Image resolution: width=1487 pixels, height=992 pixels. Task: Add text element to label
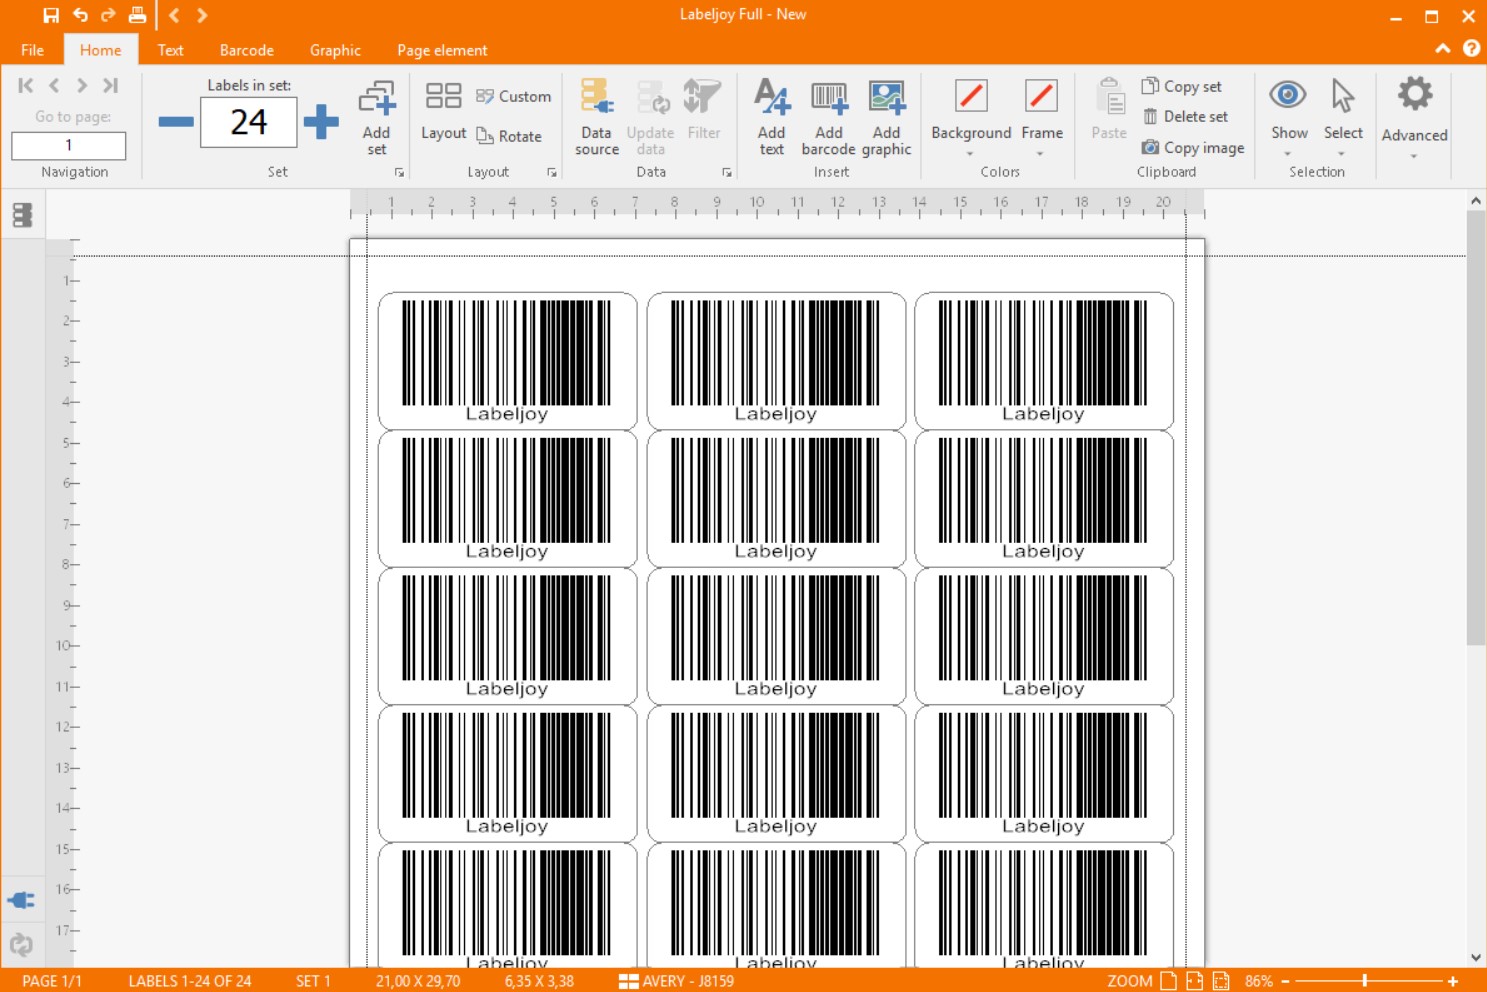pos(771,118)
